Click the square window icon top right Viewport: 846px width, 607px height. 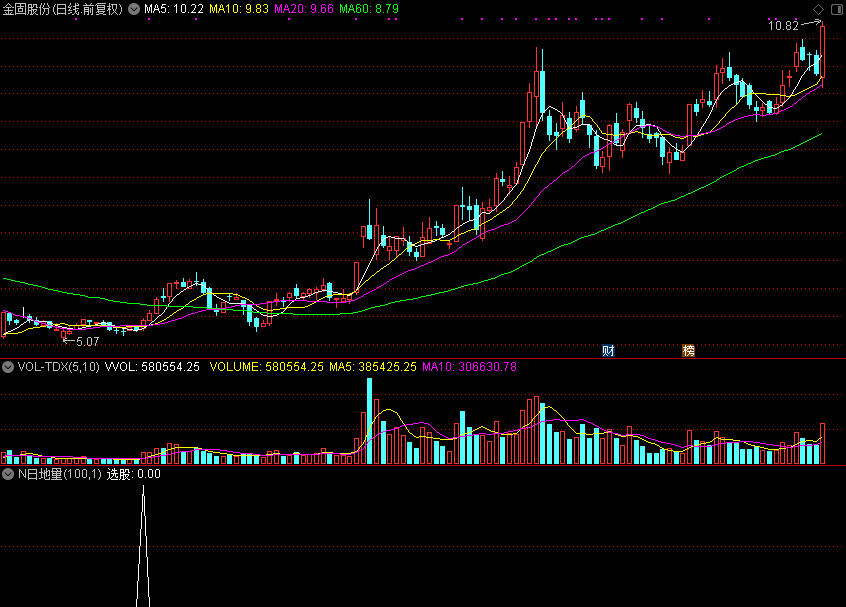coord(837,9)
